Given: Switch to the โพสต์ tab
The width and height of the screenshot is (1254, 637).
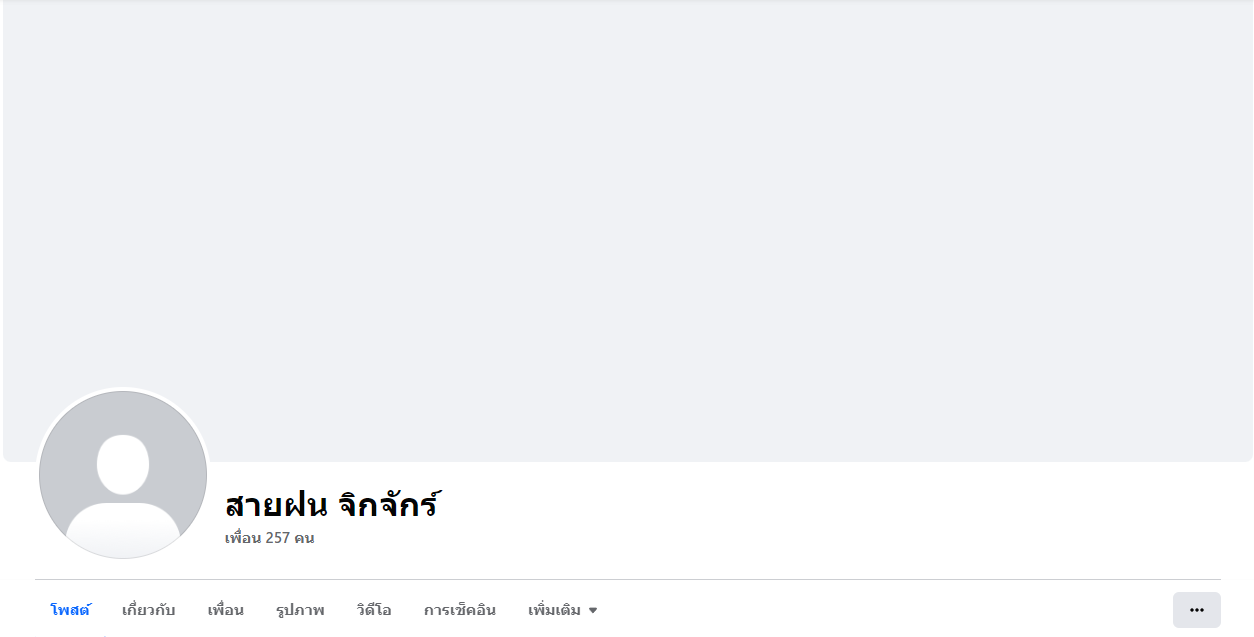Looking at the screenshot, I should [x=70, y=610].
